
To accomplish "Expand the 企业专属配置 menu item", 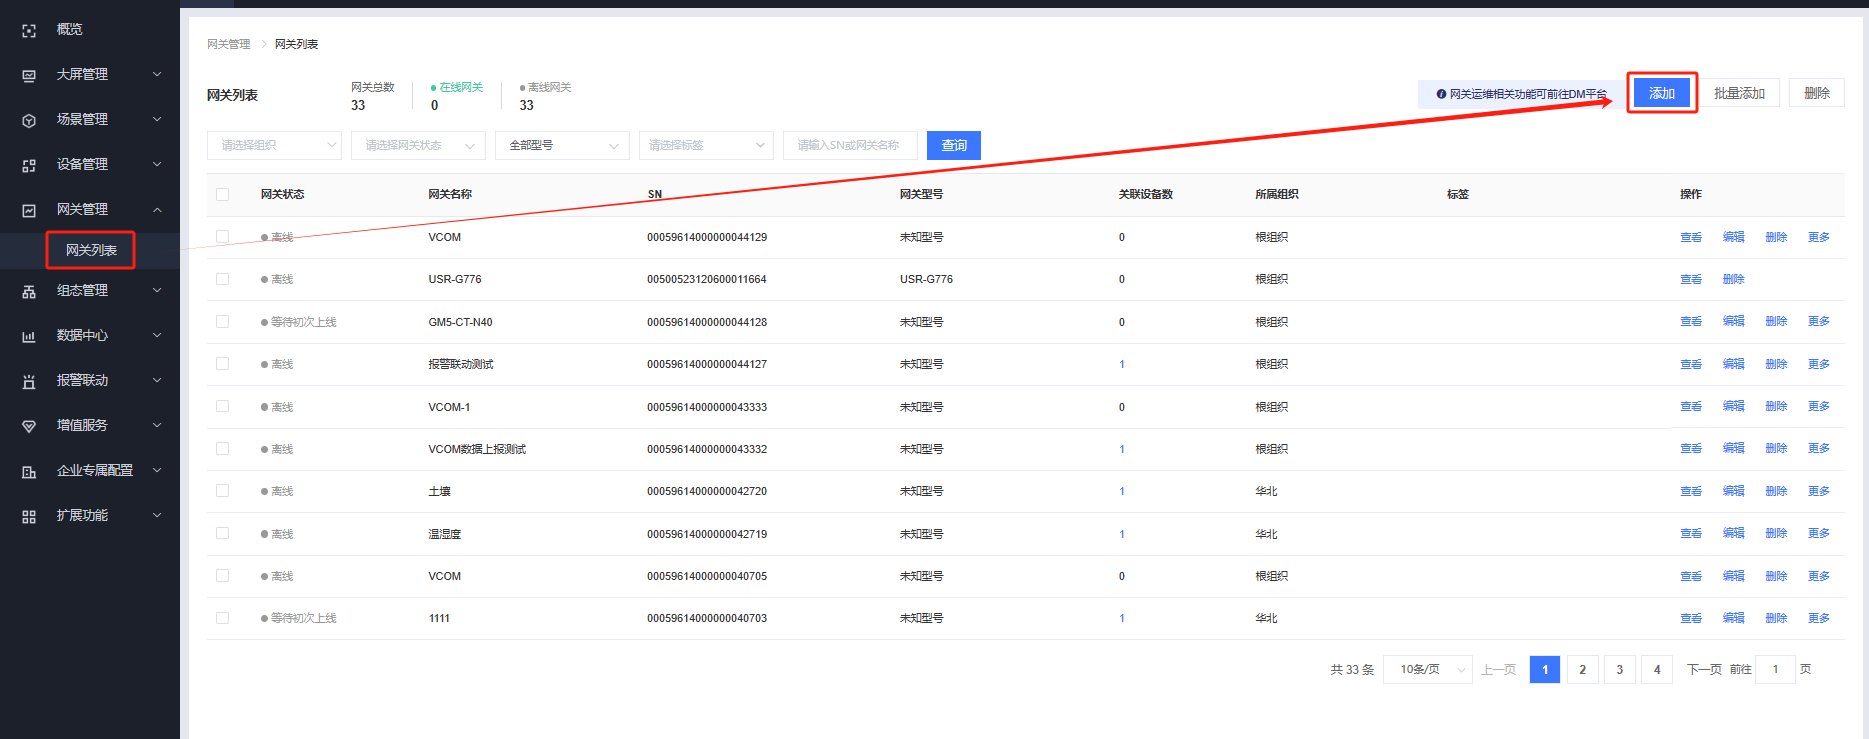I will (94, 470).
